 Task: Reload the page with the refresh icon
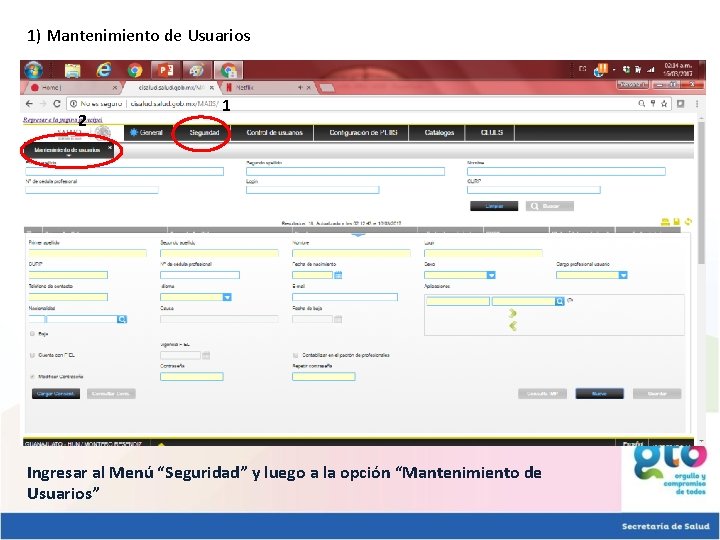pyautogui.click(x=57, y=104)
